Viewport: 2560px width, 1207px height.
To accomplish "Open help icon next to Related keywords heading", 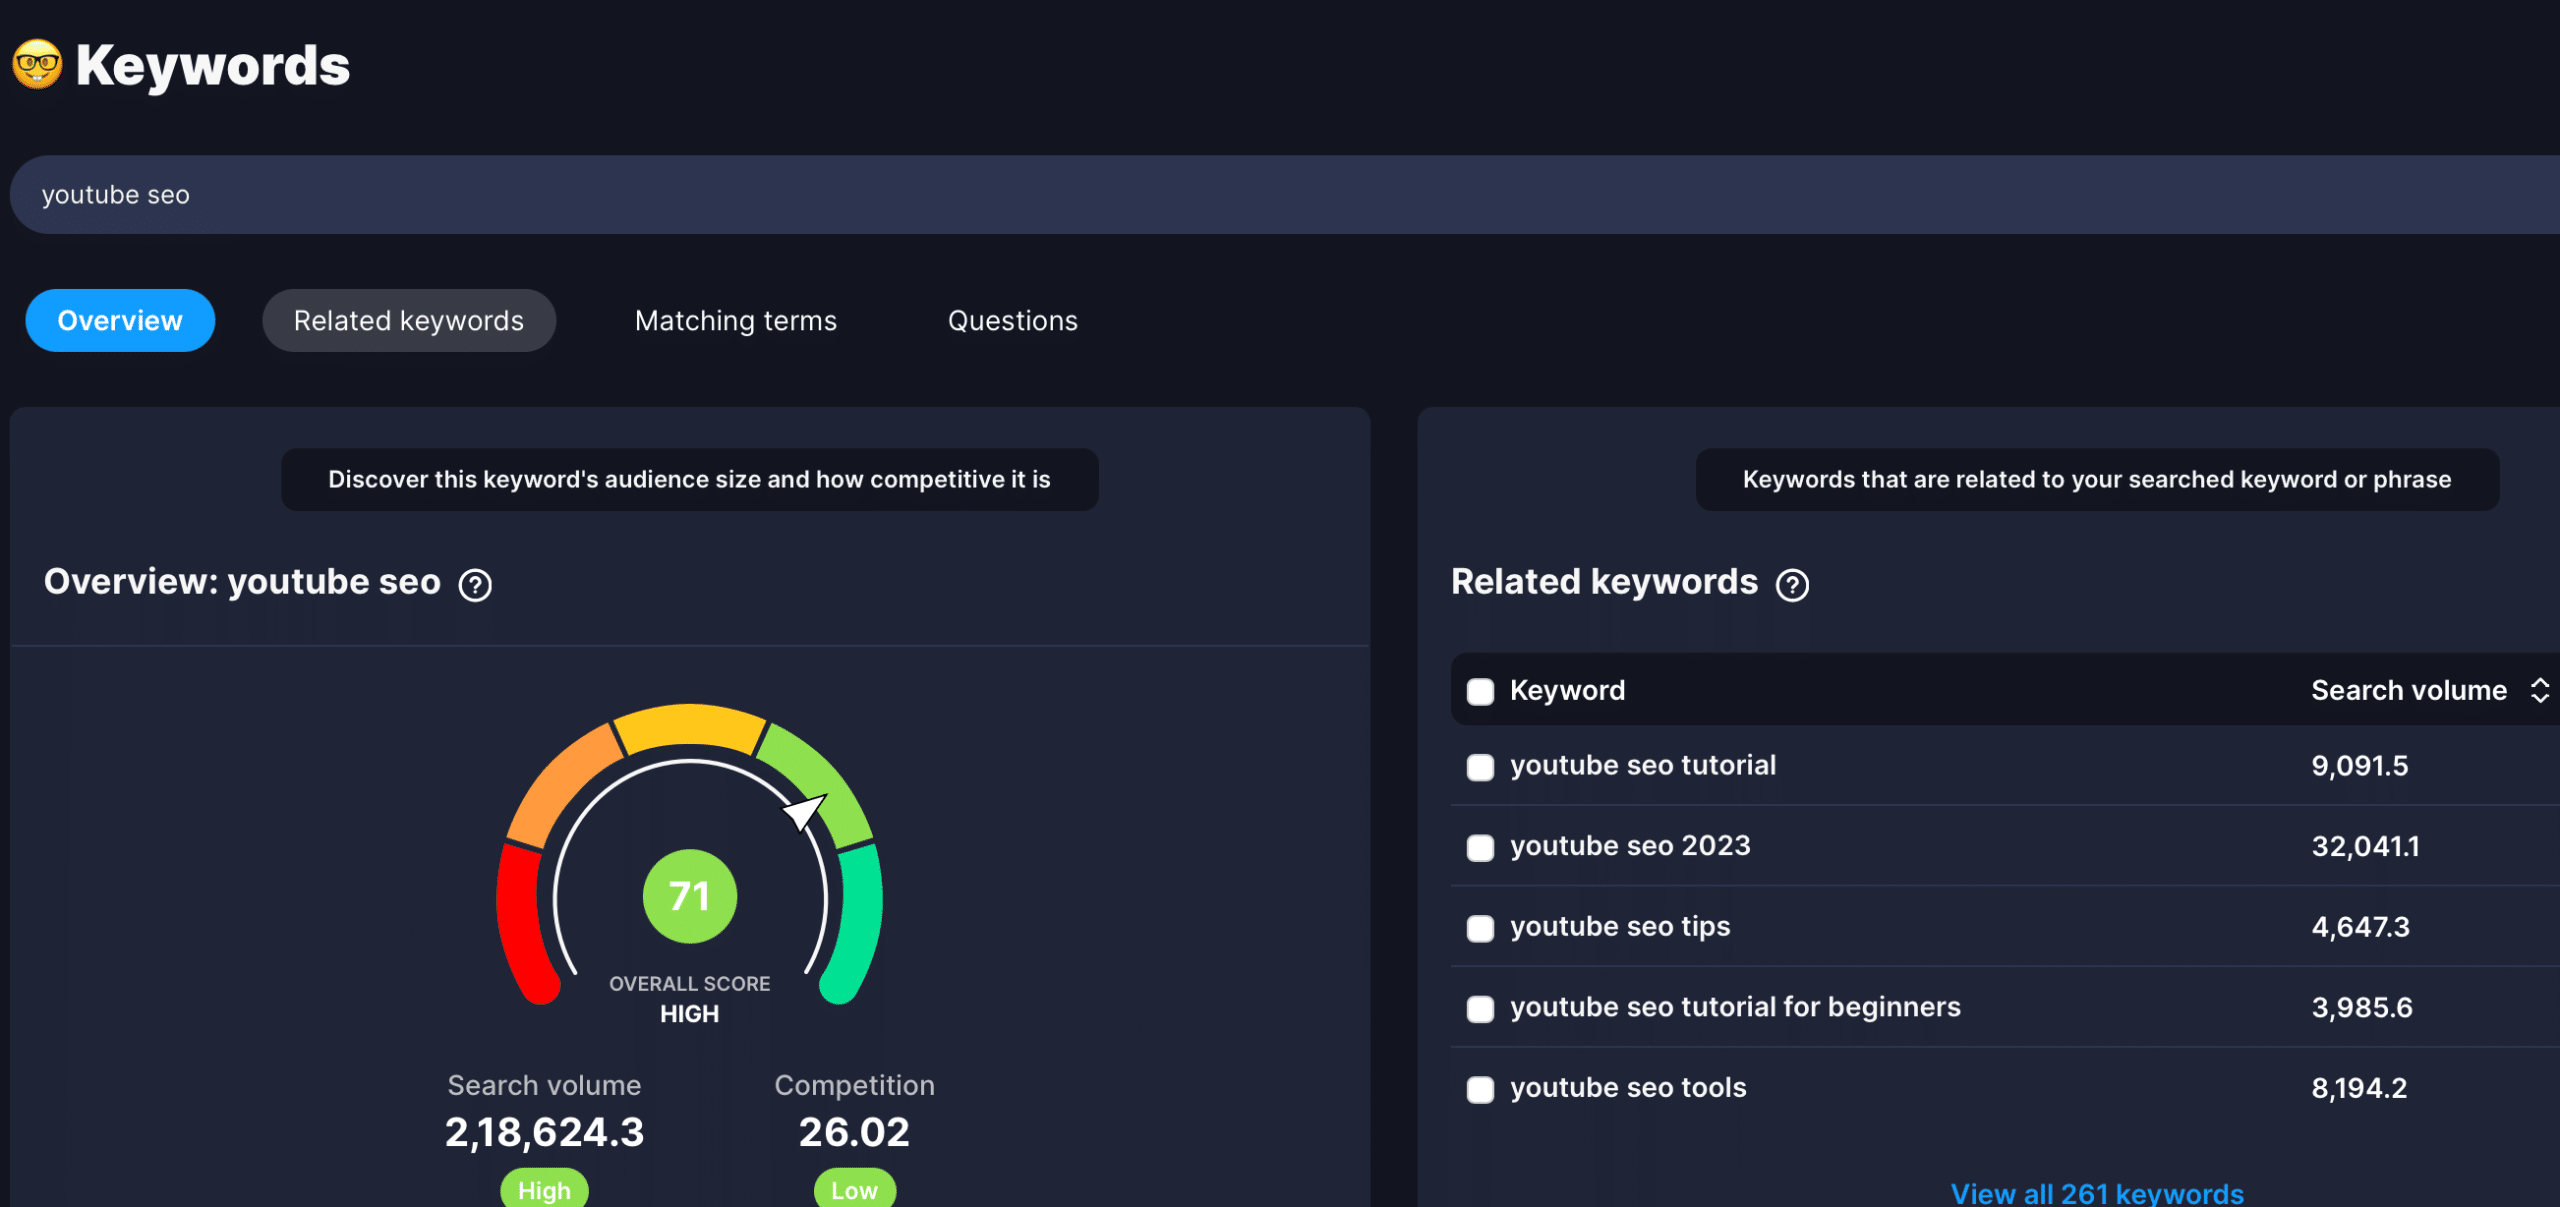I will 1792,585.
